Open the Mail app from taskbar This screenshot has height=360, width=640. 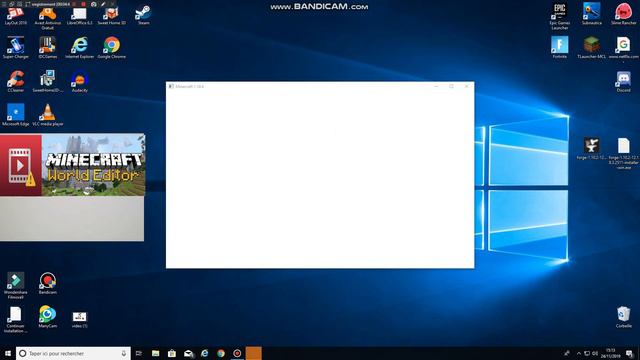pyautogui.click(x=188, y=353)
